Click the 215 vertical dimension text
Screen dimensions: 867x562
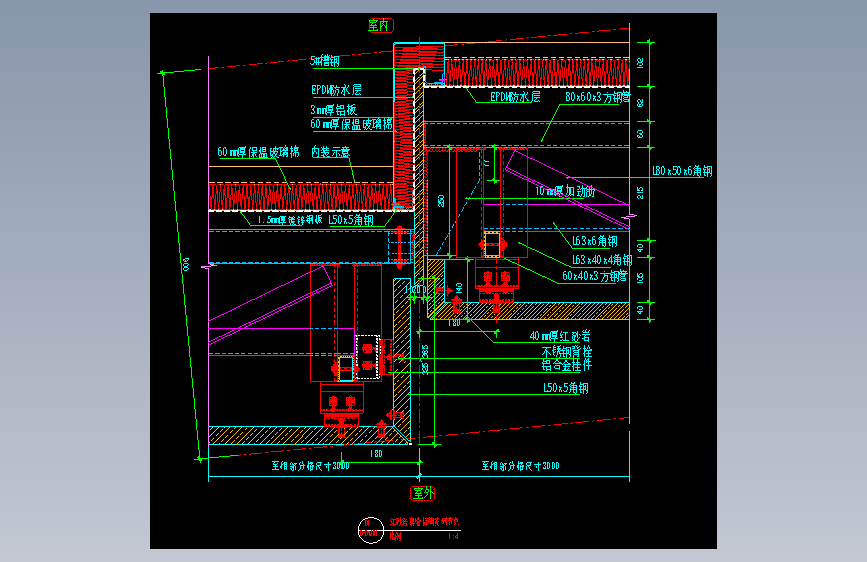[640, 192]
